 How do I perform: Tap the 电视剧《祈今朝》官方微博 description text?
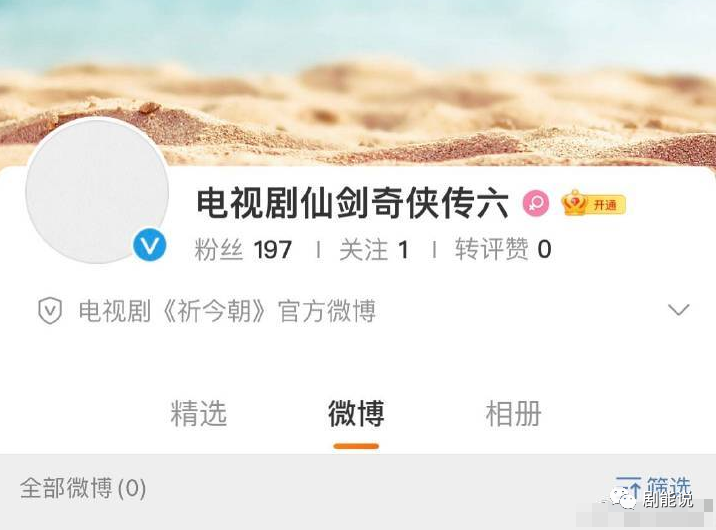[227, 311]
